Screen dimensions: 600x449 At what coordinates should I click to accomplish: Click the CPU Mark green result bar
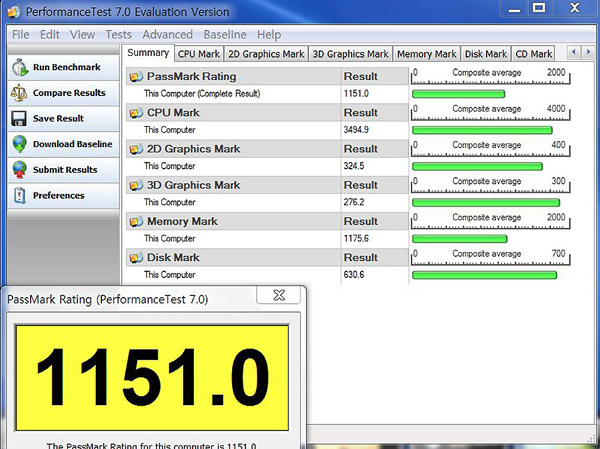[x=482, y=130]
